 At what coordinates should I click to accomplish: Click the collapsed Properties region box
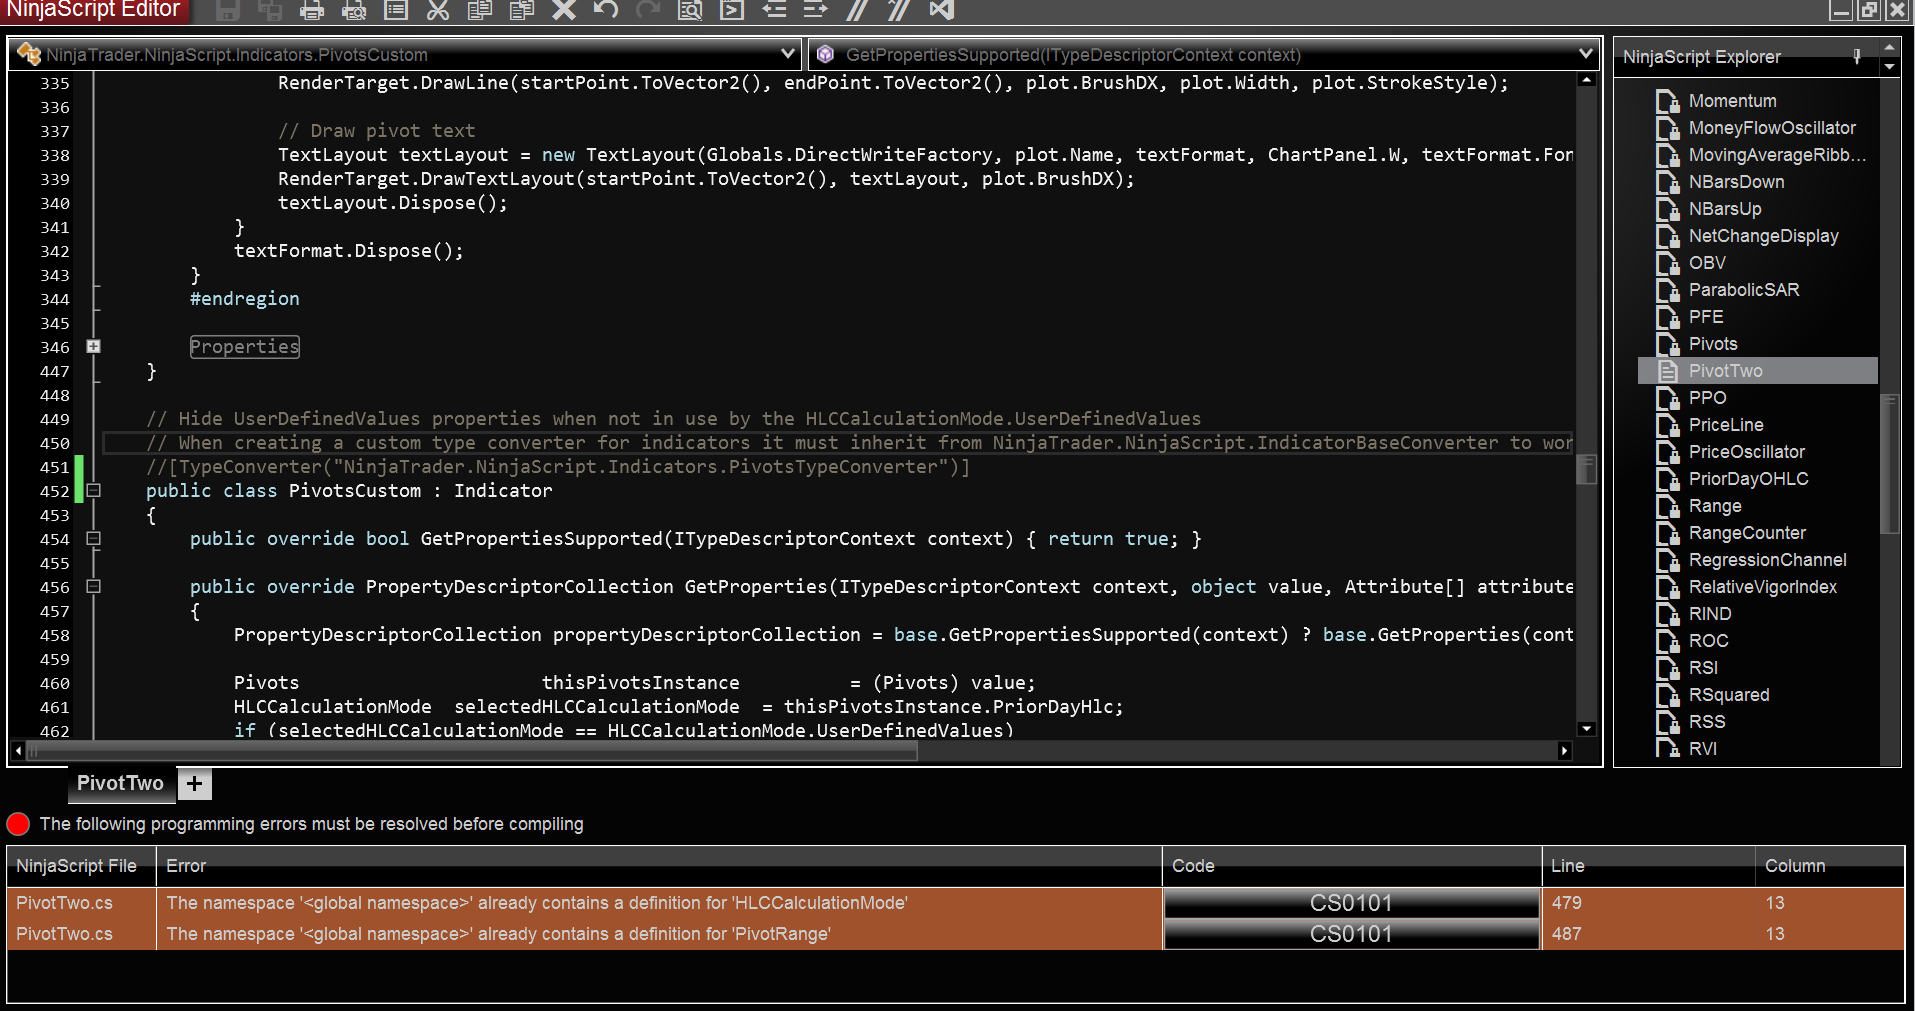245,347
